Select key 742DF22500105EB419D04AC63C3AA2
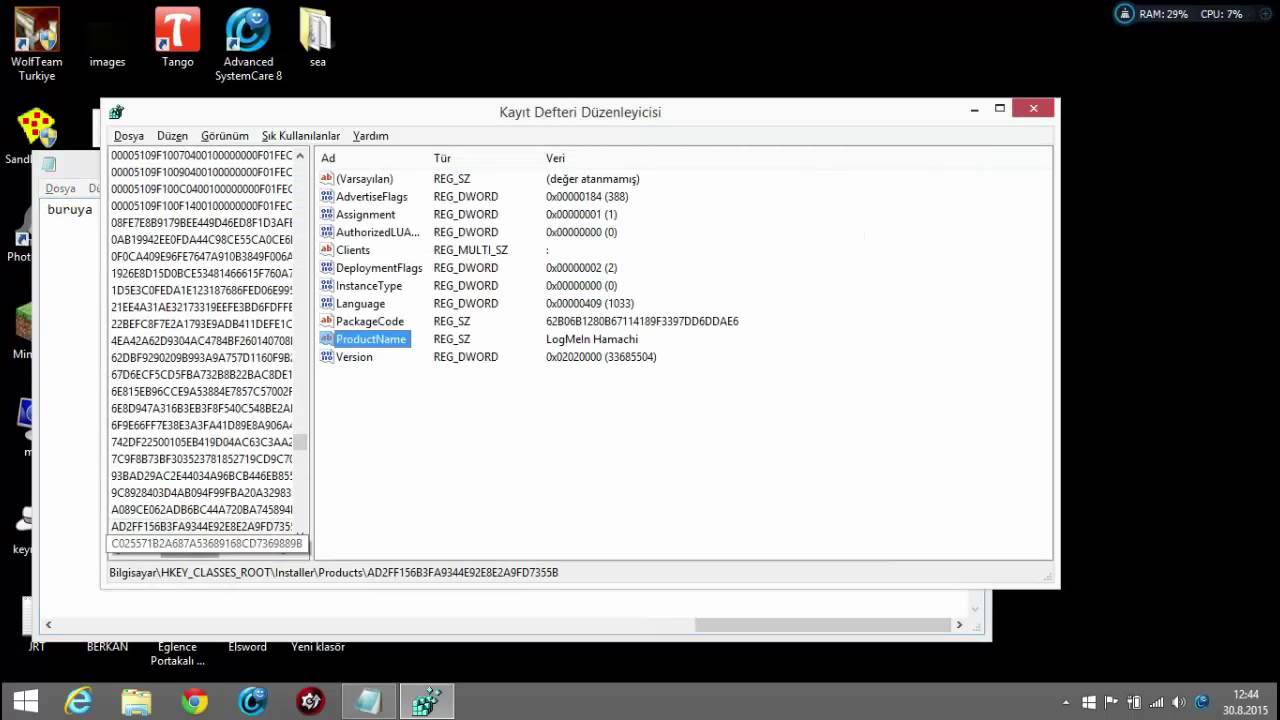Image resolution: width=1280 pixels, height=720 pixels. [x=202, y=442]
